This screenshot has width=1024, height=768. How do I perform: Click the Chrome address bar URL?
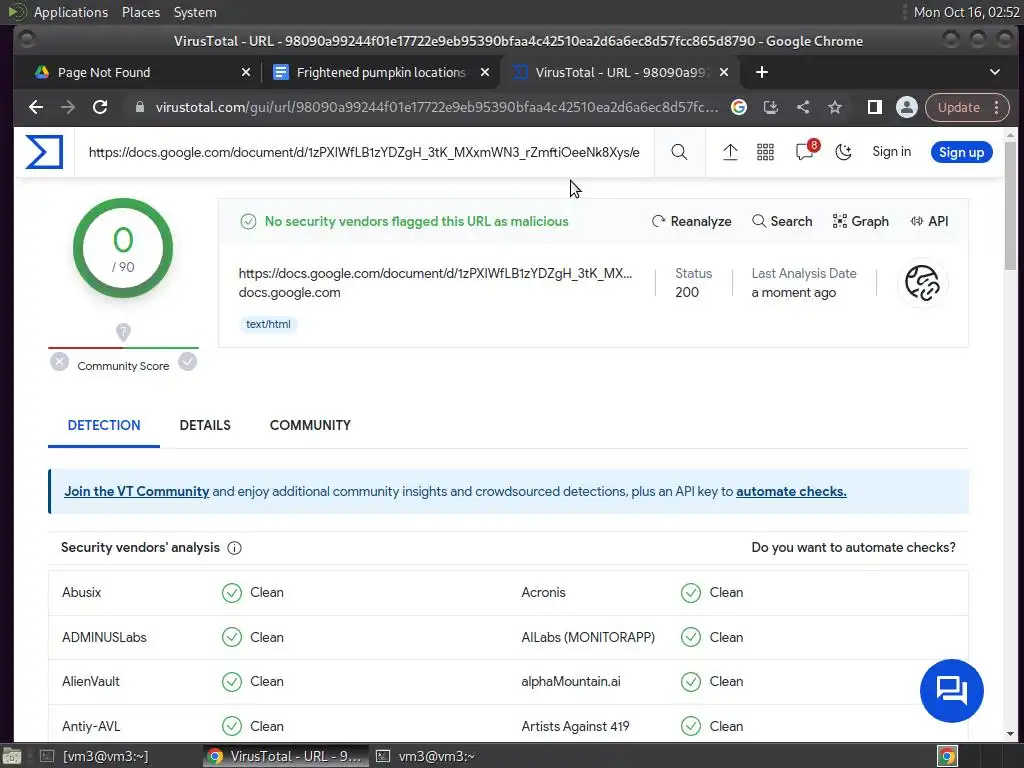(x=436, y=107)
